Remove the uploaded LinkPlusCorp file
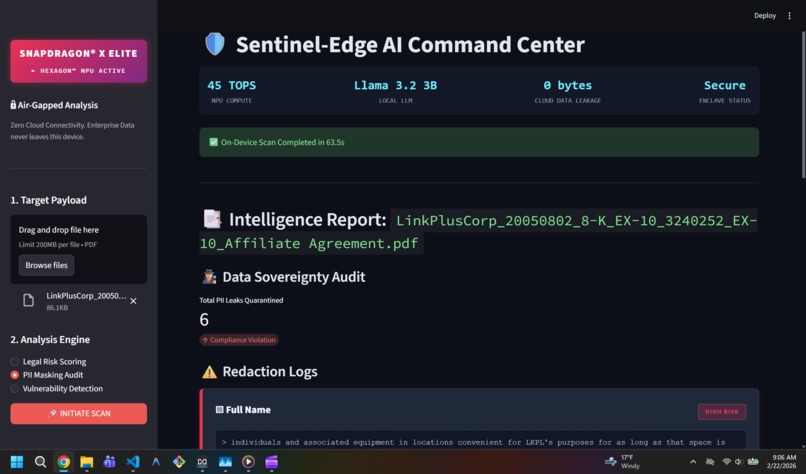Screen dimensions: 806x474 (x=133, y=301)
